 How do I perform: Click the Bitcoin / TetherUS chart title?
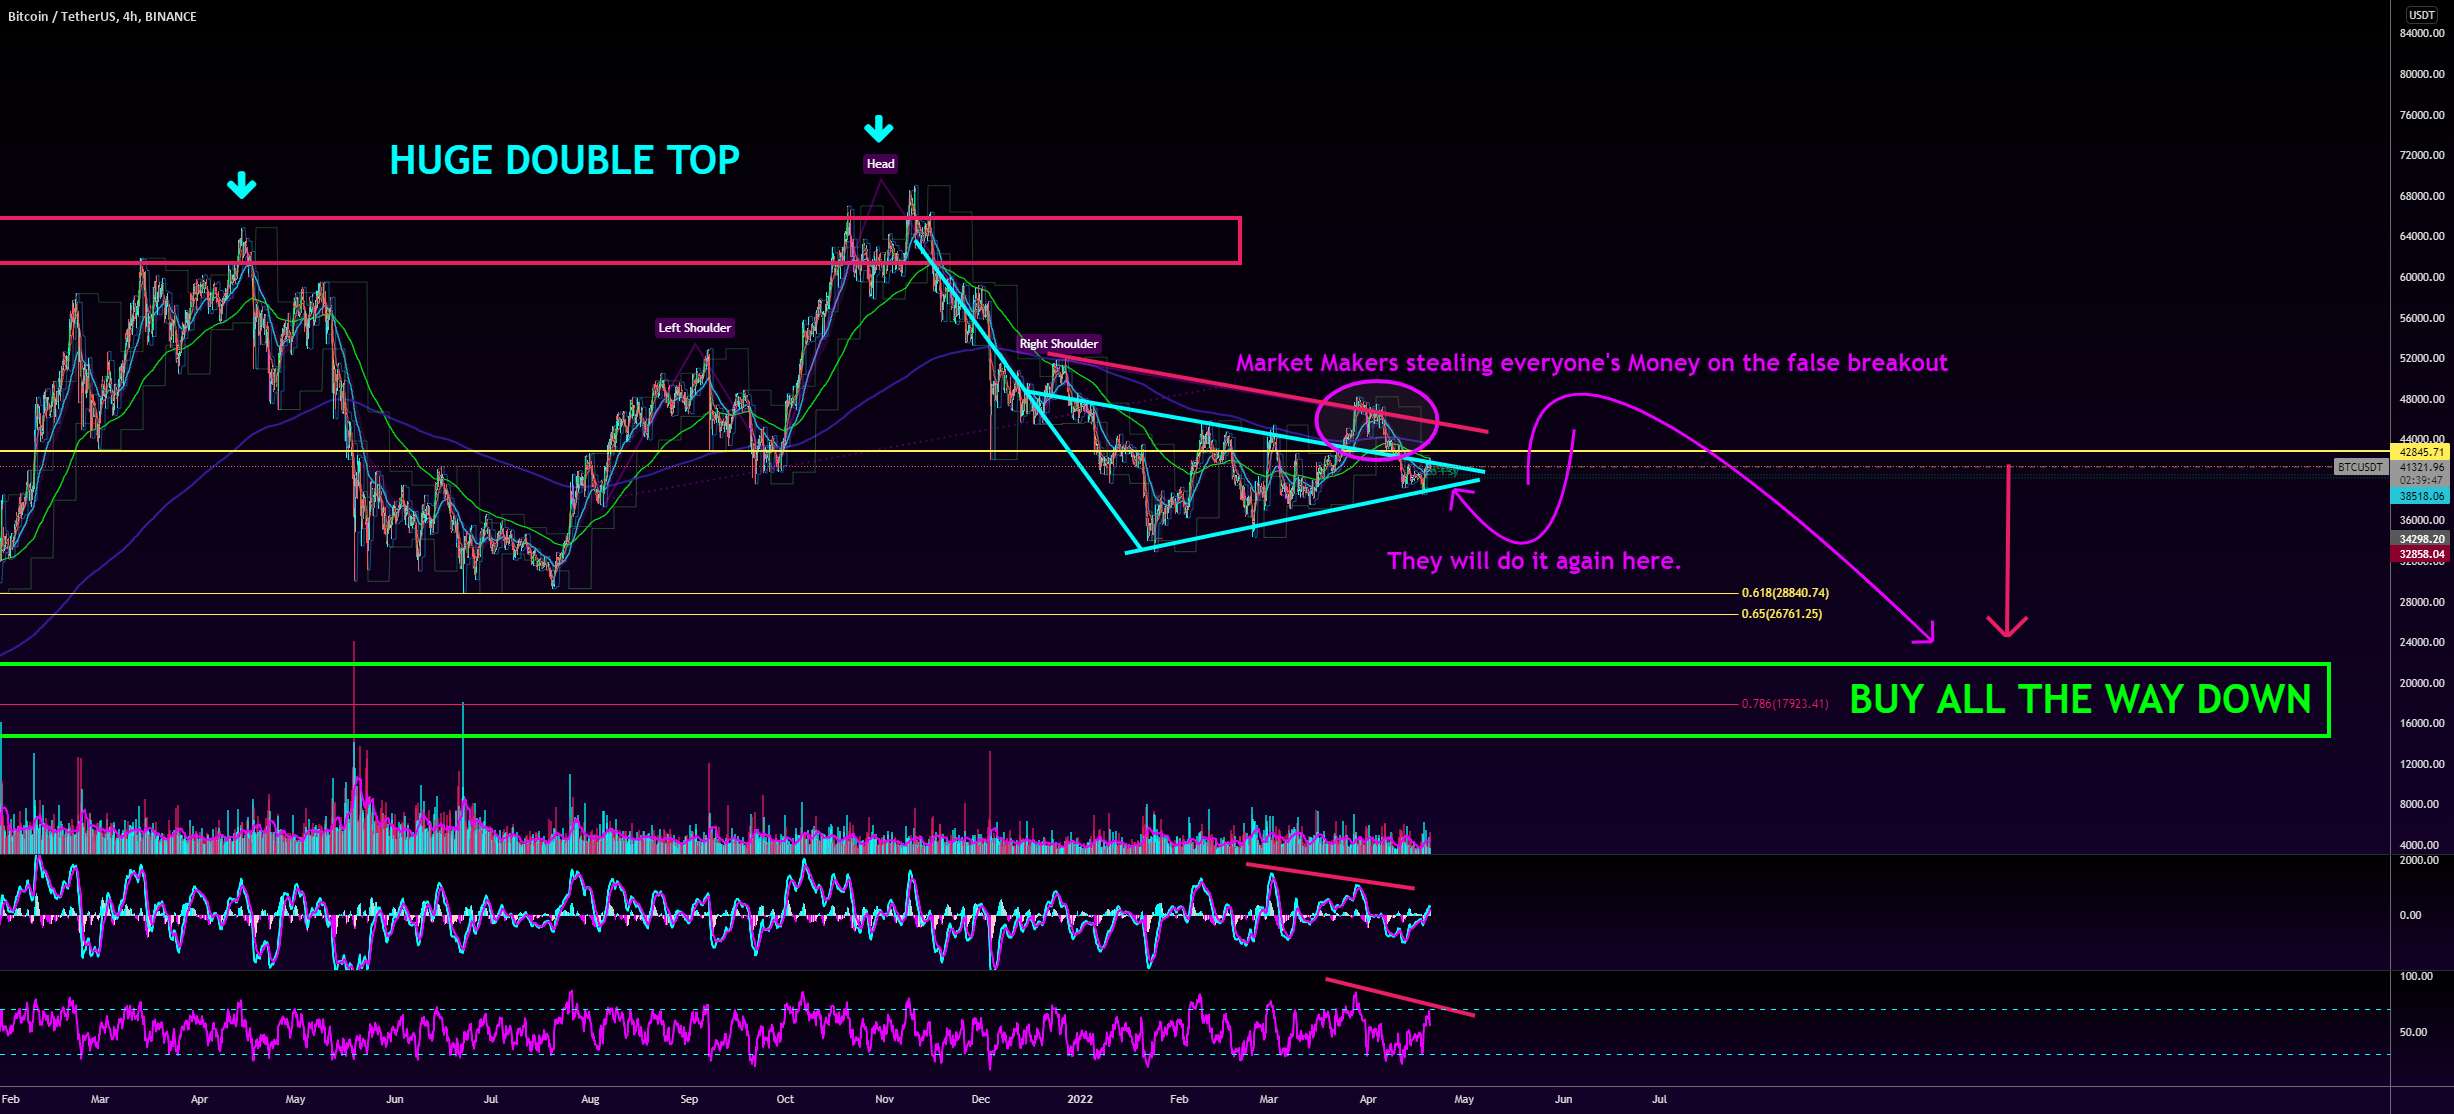tap(102, 16)
